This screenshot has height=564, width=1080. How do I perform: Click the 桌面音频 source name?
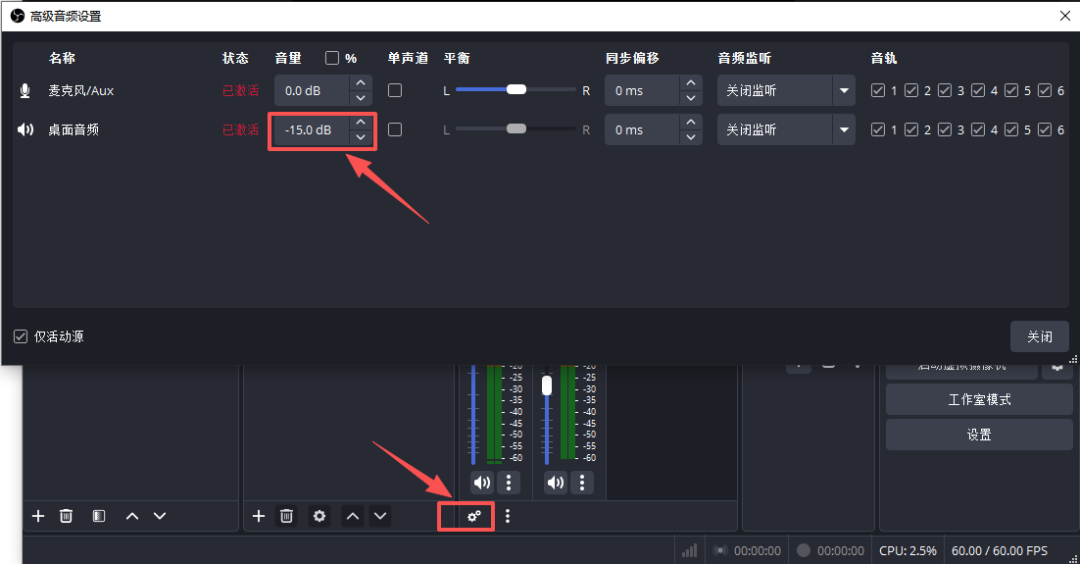tap(74, 129)
